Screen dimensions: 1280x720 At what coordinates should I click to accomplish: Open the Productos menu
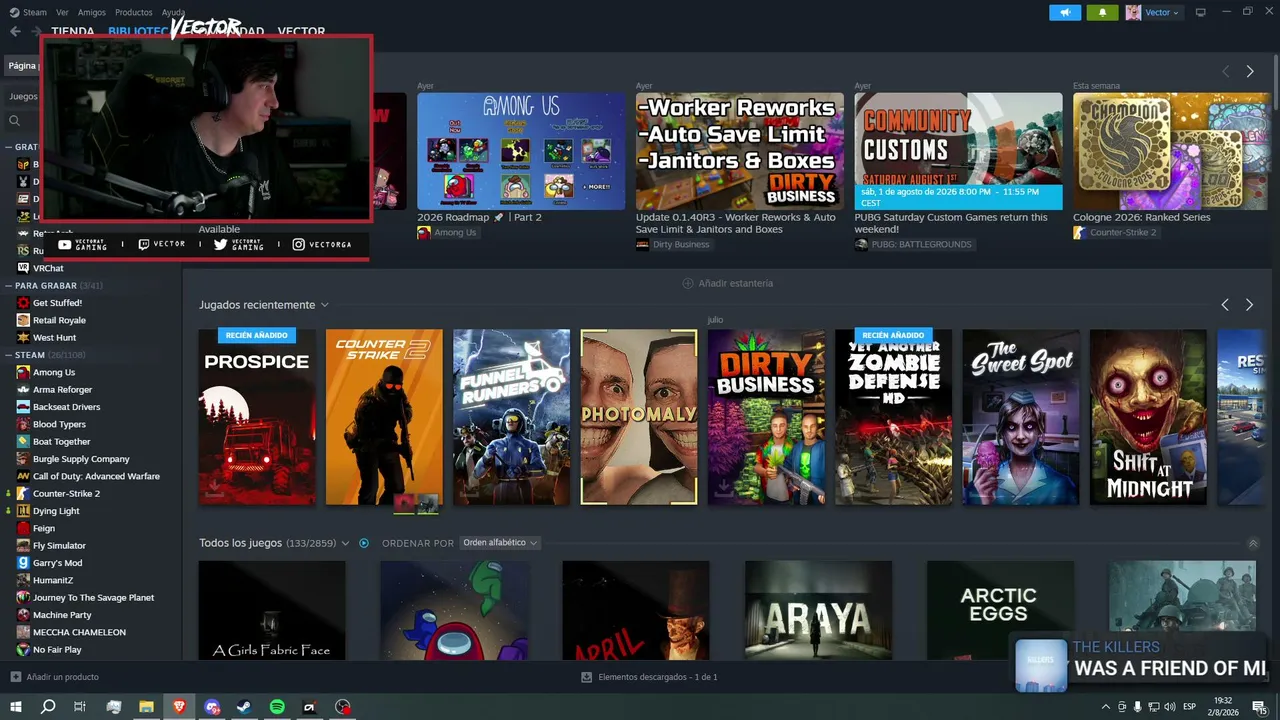[134, 12]
